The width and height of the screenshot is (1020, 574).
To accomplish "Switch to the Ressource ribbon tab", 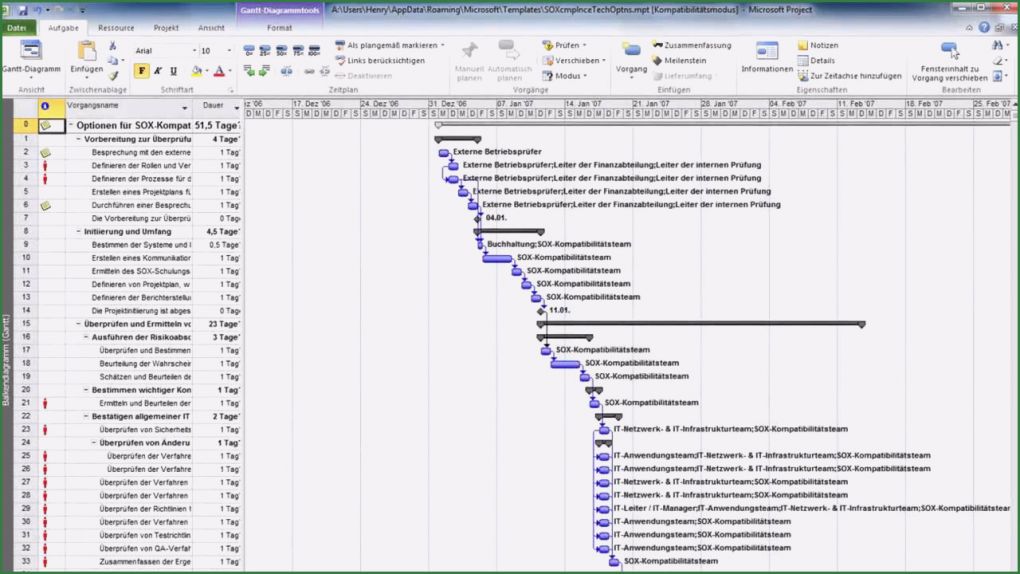I will point(116,28).
